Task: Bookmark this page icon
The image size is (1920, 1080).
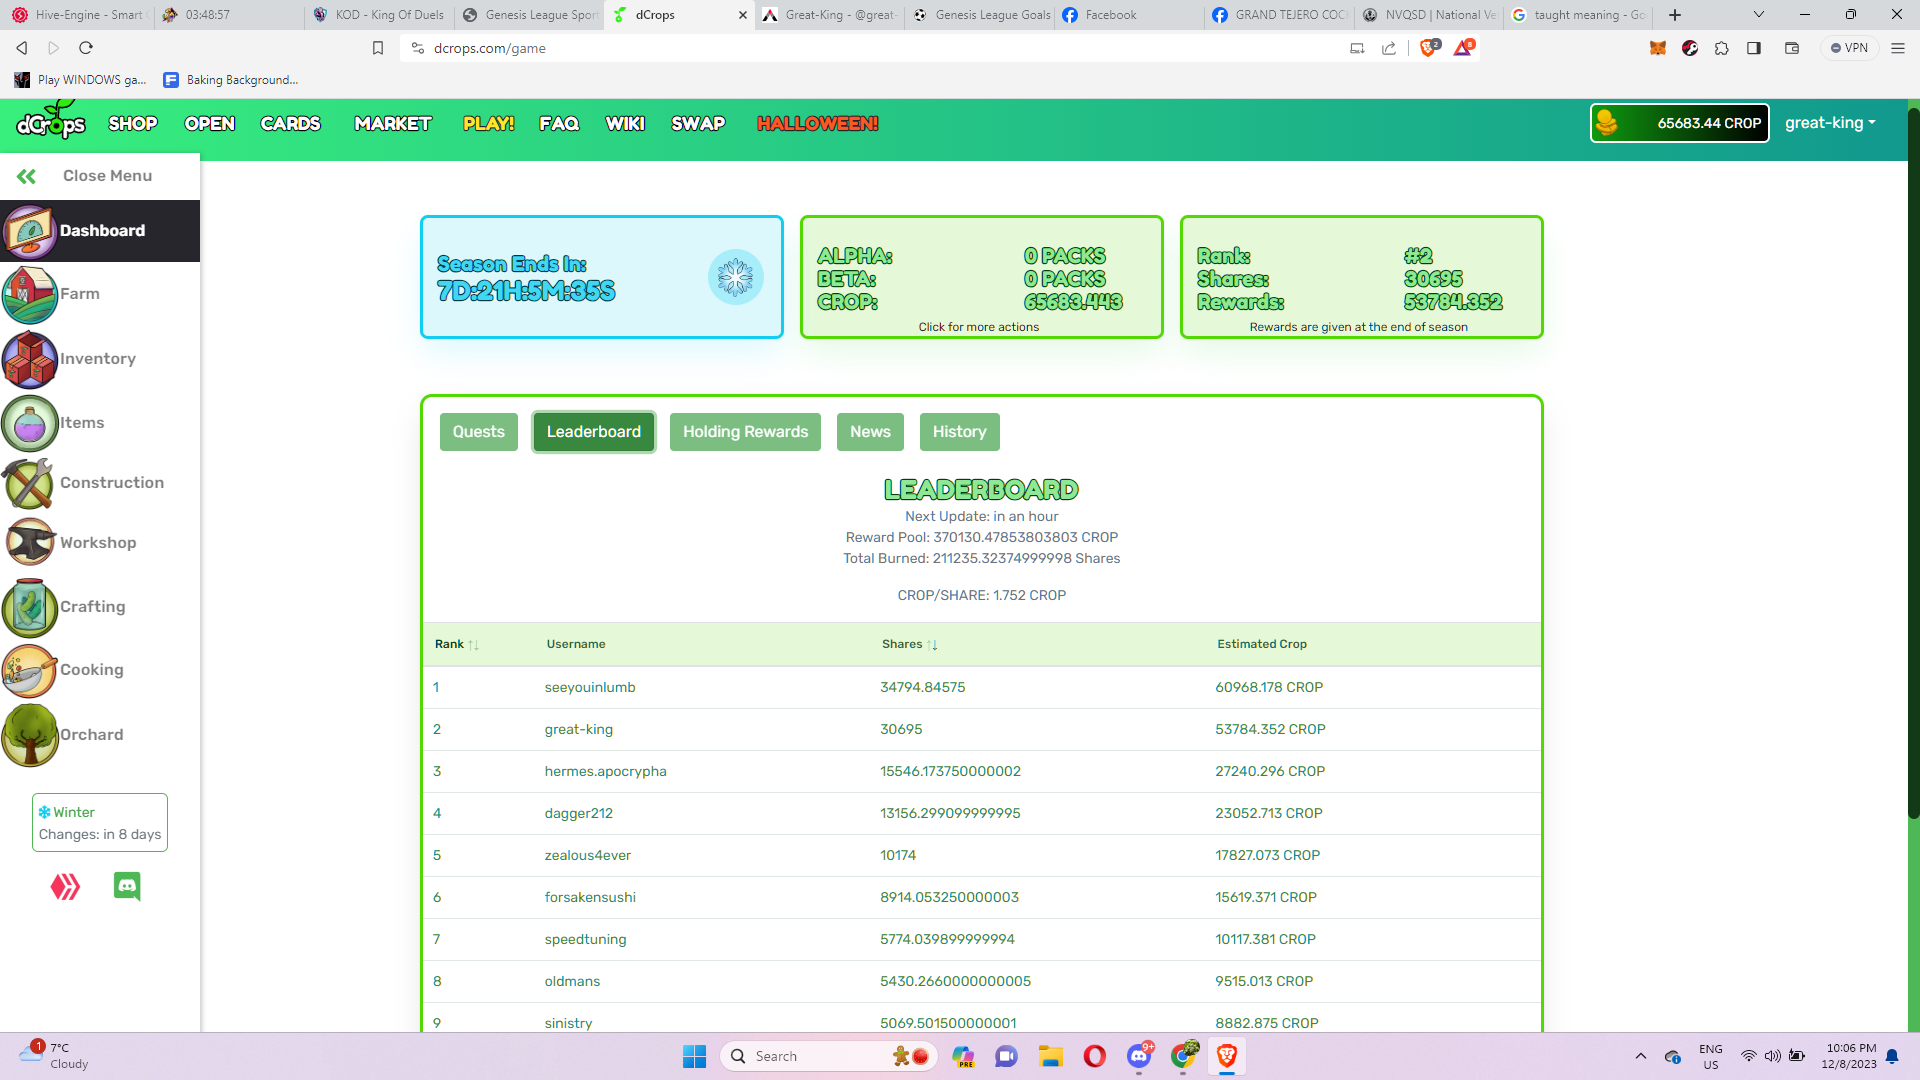Action: (x=378, y=48)
